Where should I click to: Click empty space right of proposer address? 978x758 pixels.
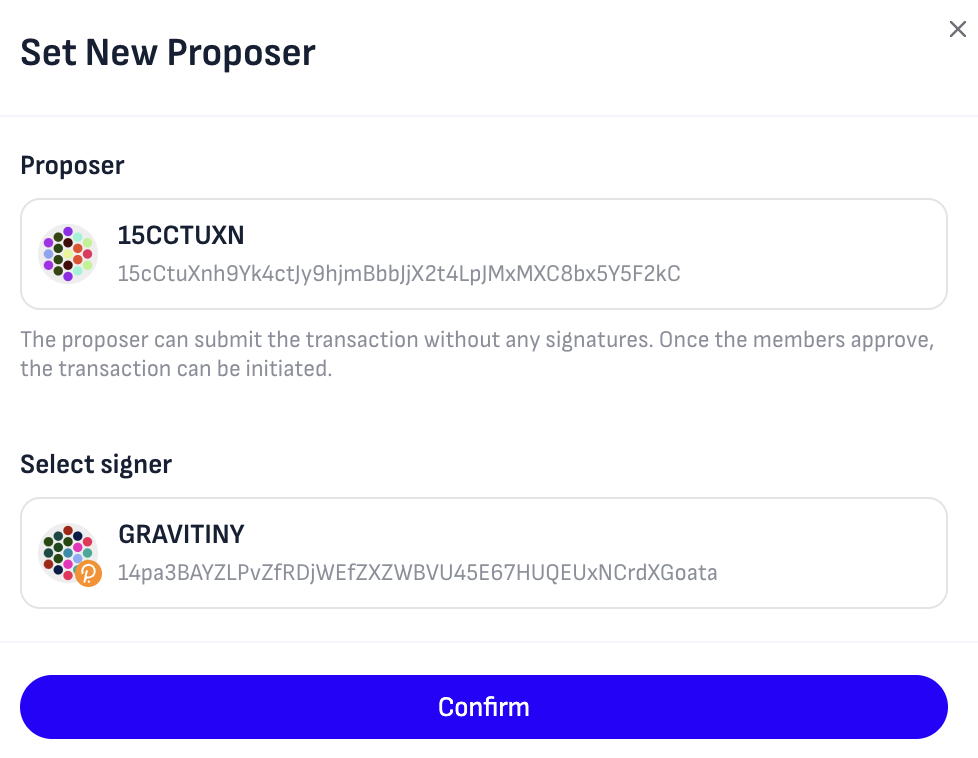(x=810, y=273)
